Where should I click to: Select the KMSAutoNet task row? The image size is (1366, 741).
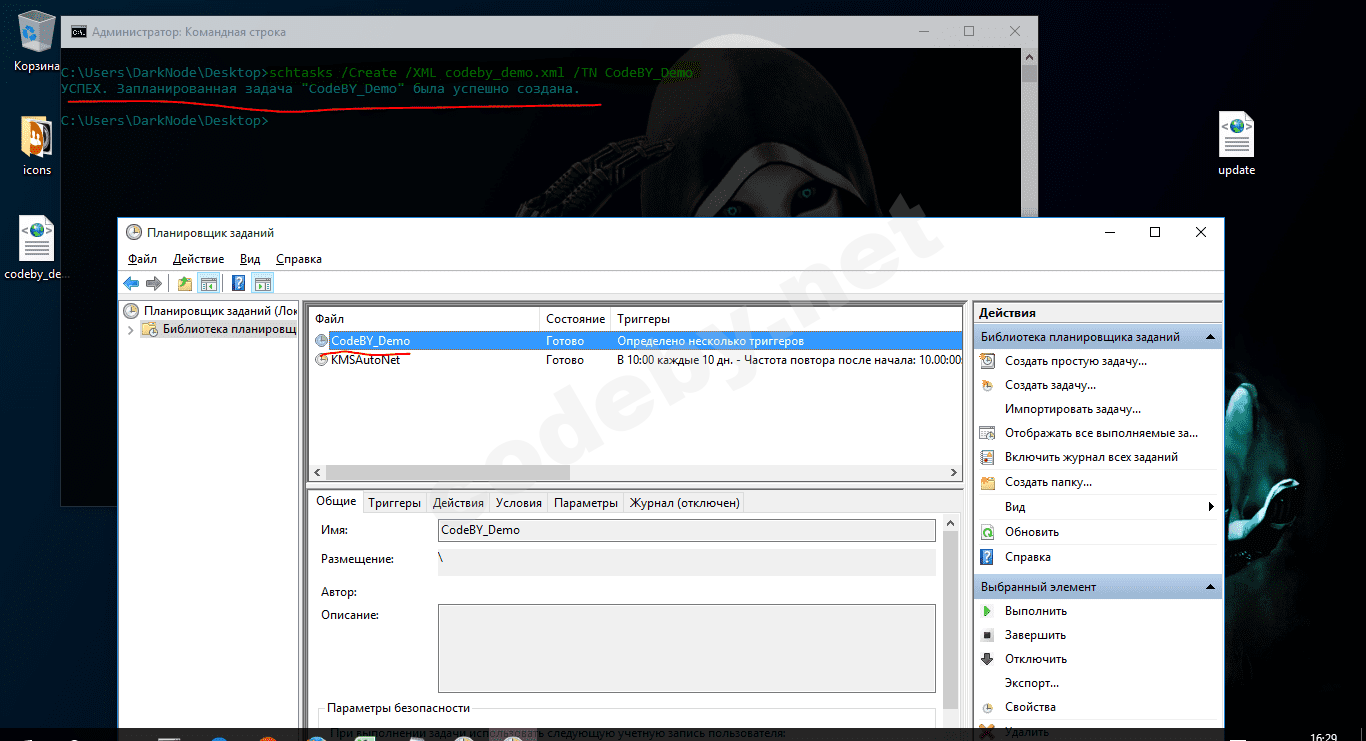[x=636, y=360]
